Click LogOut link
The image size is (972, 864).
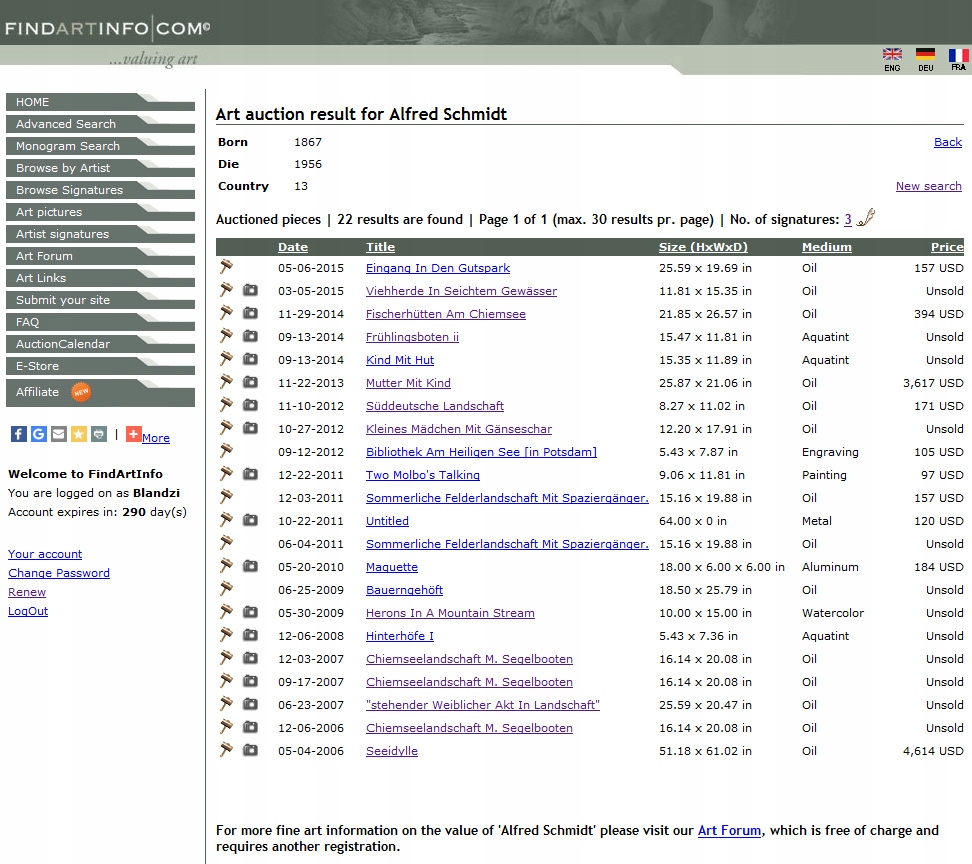tap(28, 611)
